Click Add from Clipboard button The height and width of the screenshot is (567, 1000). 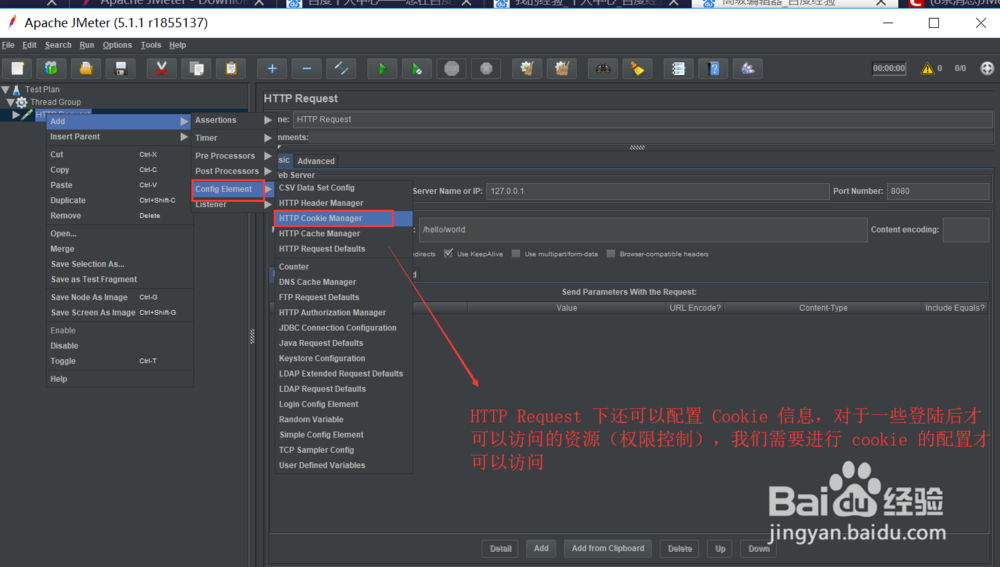pyautogui.click(x=608, y=549)
